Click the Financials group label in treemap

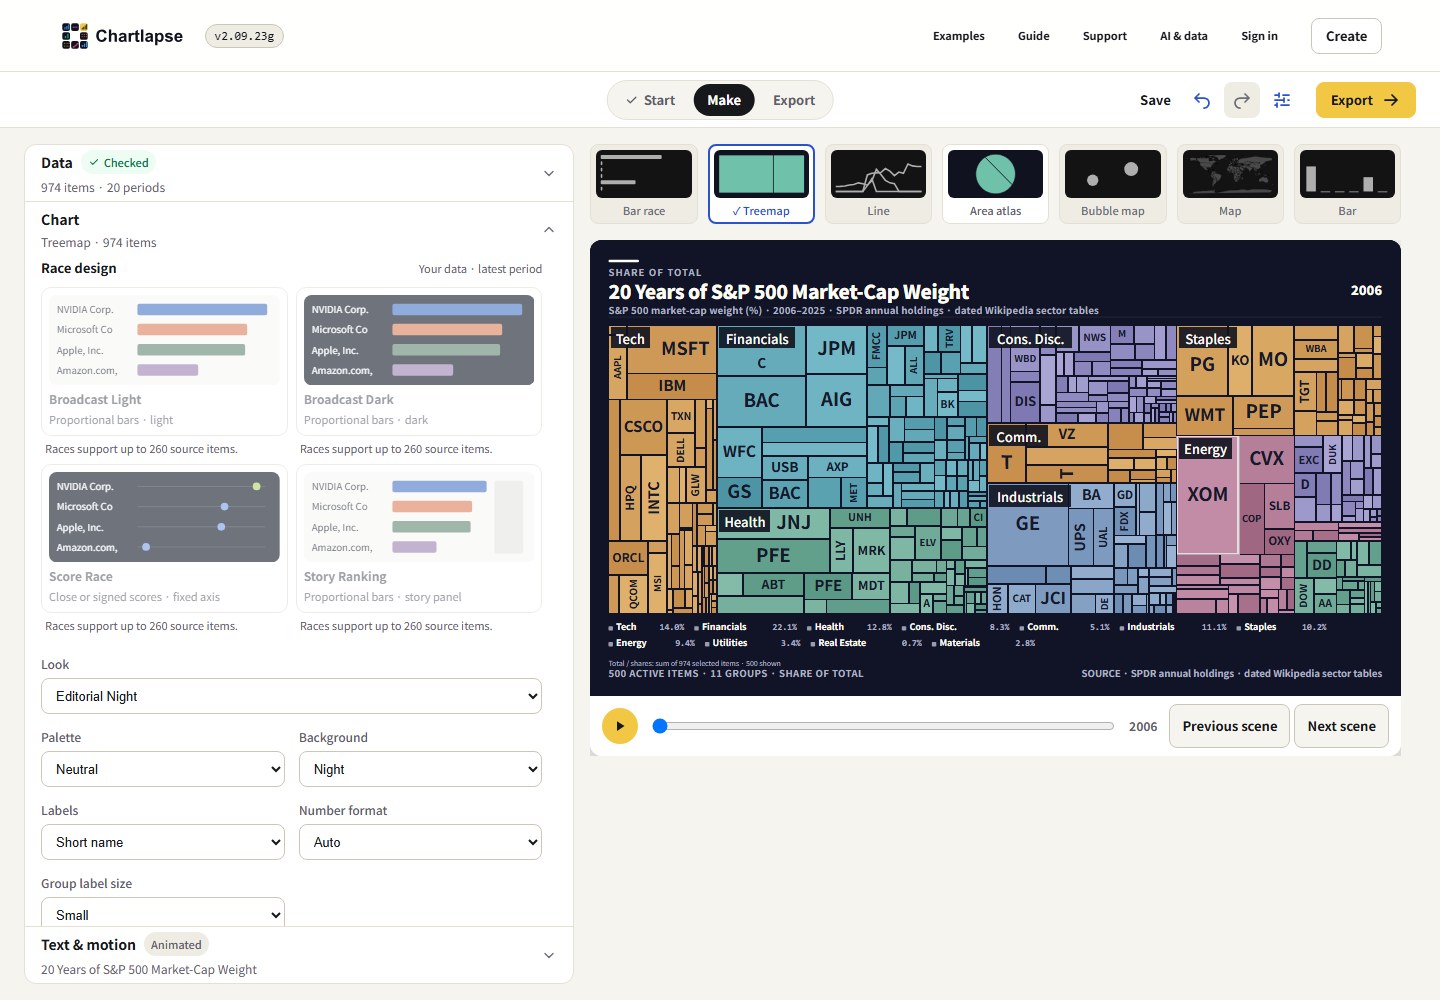(x=757, y=339)
